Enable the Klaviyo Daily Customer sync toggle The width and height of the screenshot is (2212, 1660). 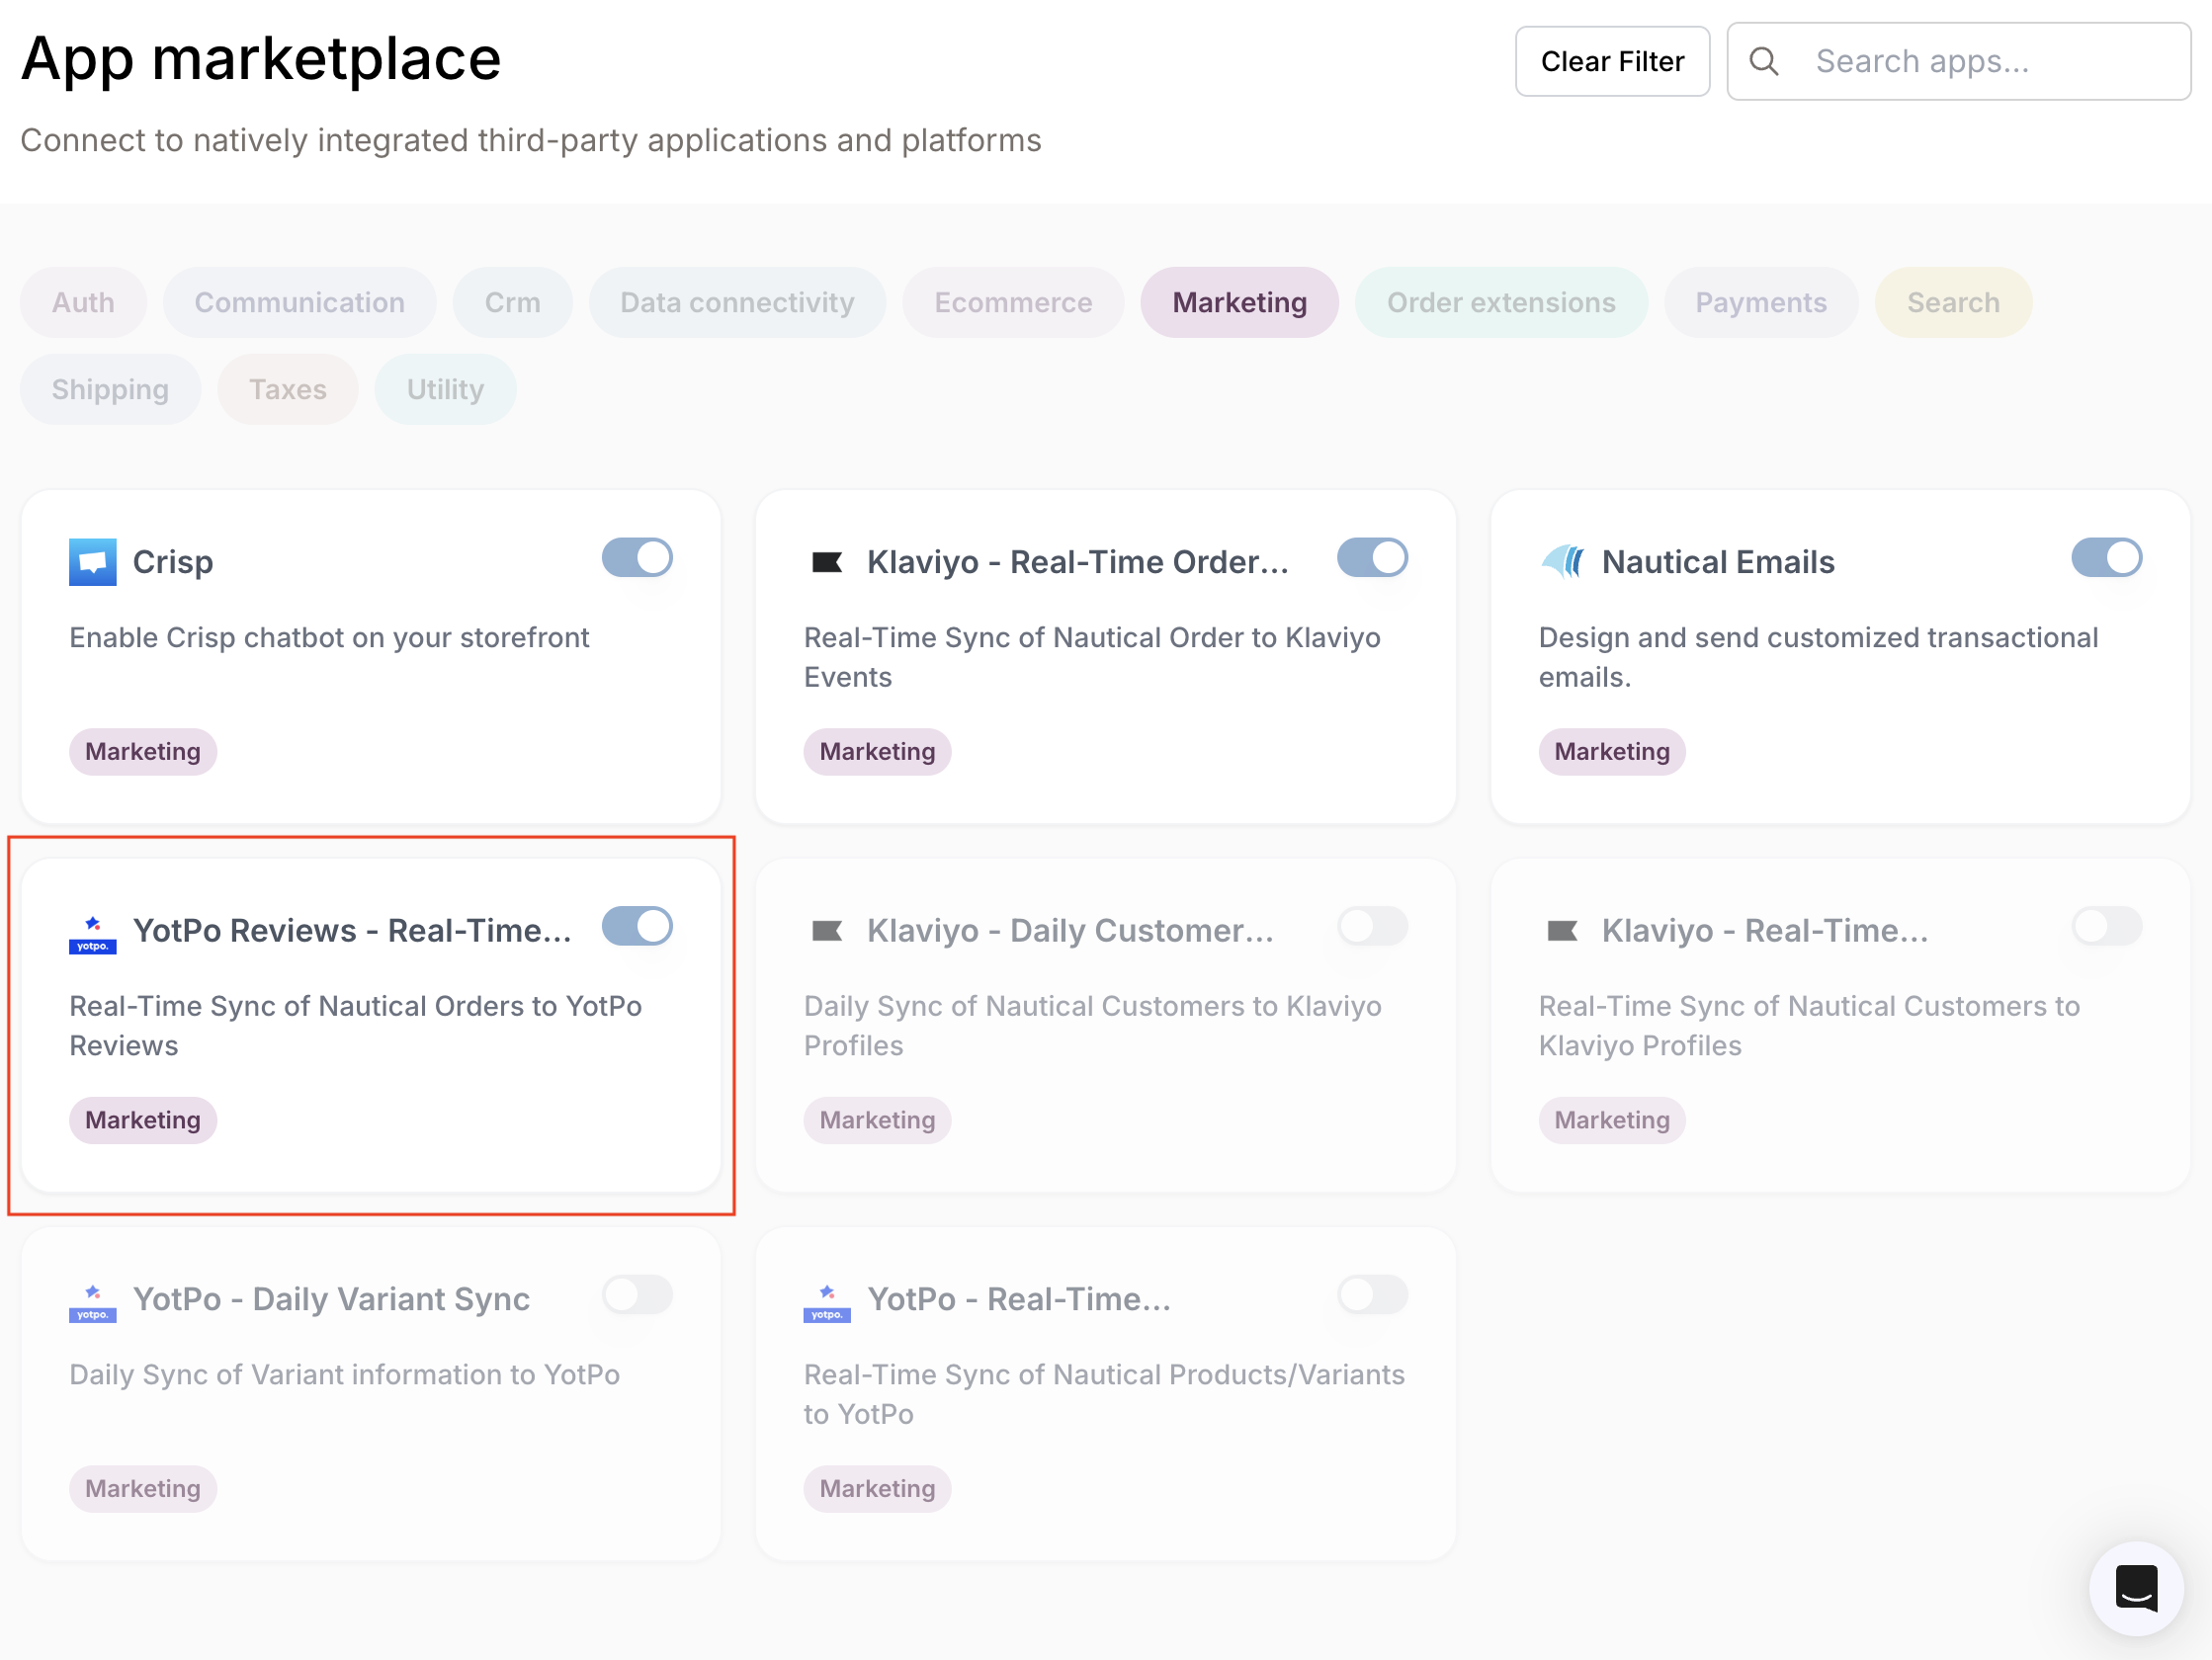1372,927
